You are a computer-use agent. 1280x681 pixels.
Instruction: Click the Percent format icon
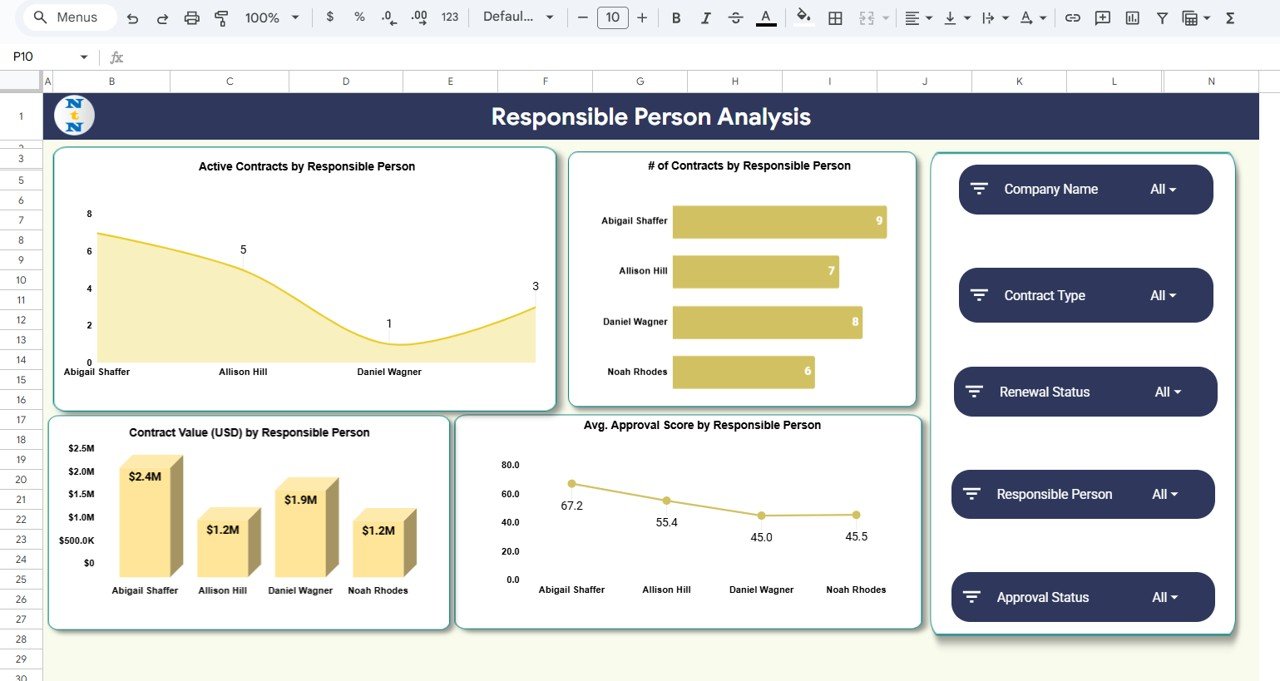359,17
